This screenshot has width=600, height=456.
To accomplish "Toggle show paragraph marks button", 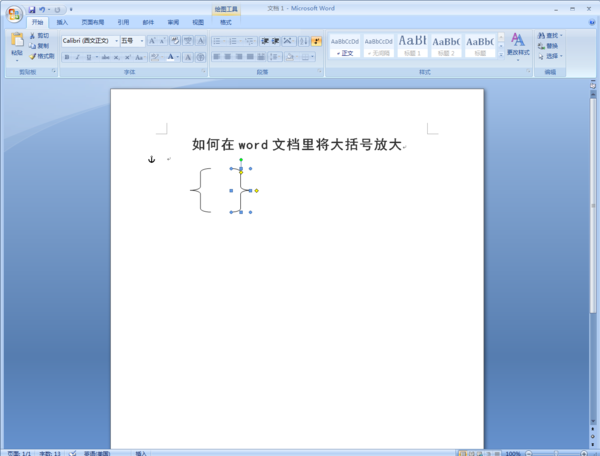I will click(316, 41).
